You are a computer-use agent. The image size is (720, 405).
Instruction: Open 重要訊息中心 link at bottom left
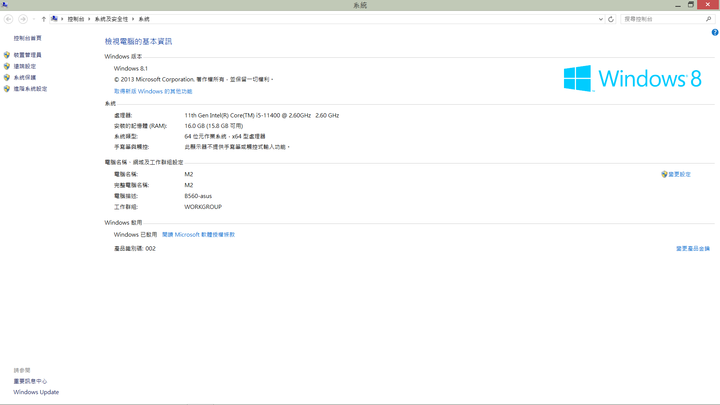[30, 381]
